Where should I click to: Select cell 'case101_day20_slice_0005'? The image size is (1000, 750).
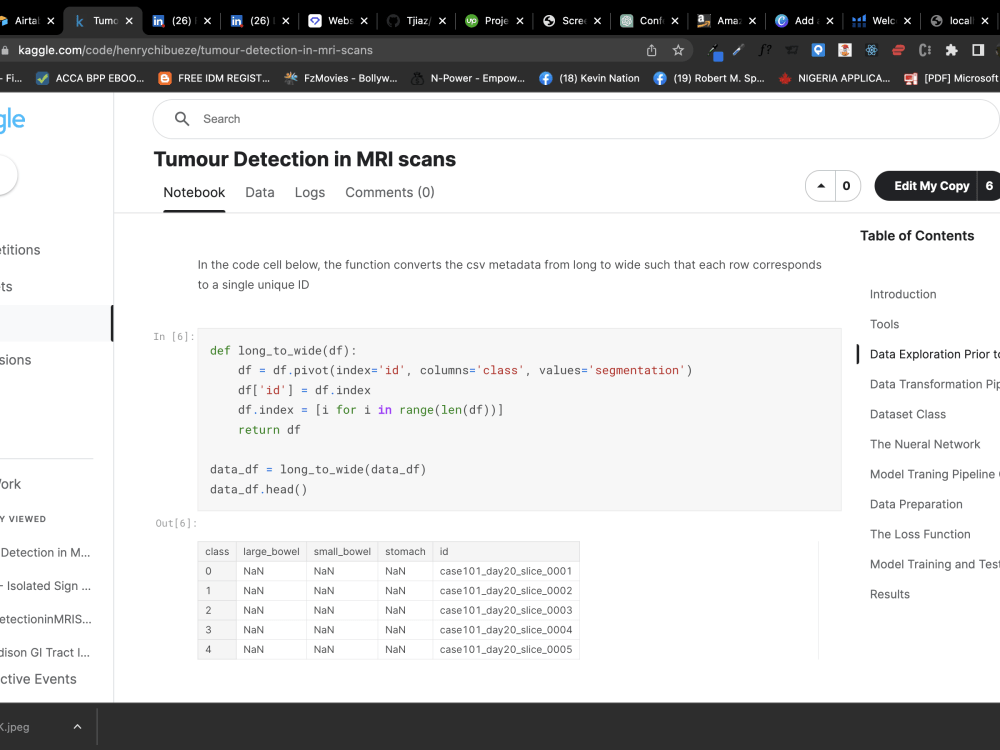click(506, 649)
